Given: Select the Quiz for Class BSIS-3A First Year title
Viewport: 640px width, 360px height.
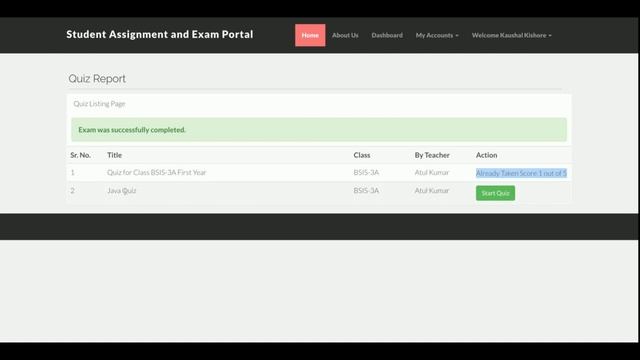Looking at the screenshot, I should click(157, 172).
